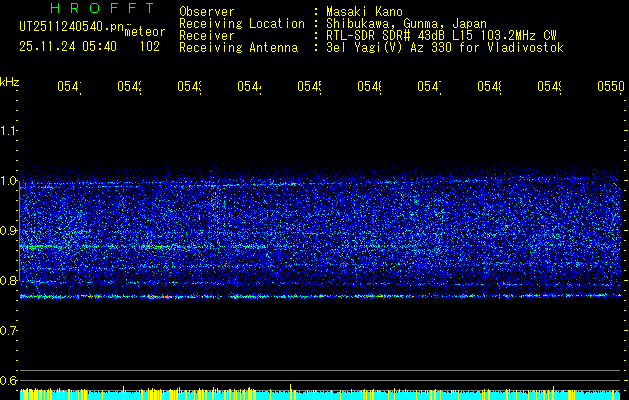
Task: Click the 0544 time marker
Action: (249, 86)
